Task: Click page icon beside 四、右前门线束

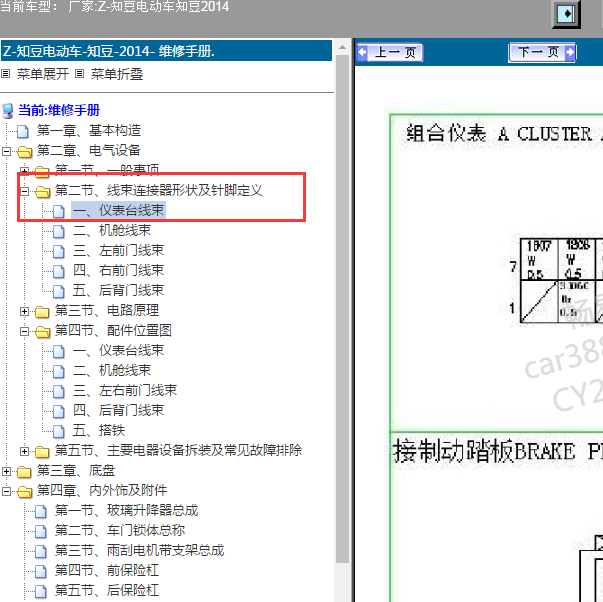Action: coord(58,271)
